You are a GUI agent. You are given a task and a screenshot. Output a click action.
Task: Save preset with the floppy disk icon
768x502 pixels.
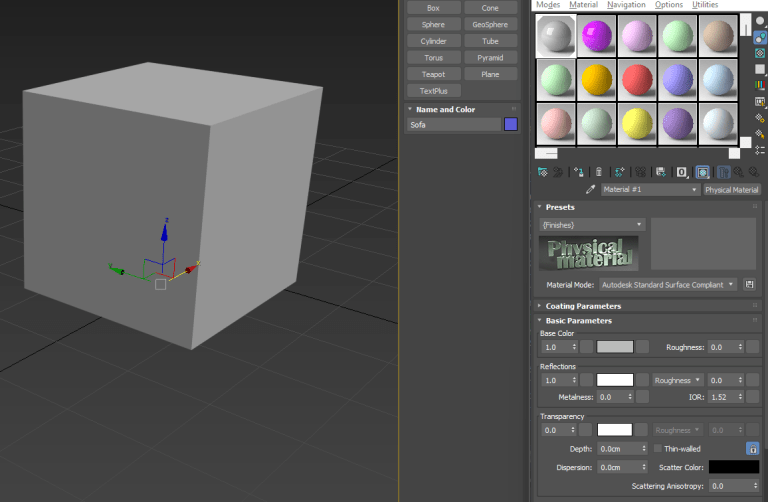point(747,284)
